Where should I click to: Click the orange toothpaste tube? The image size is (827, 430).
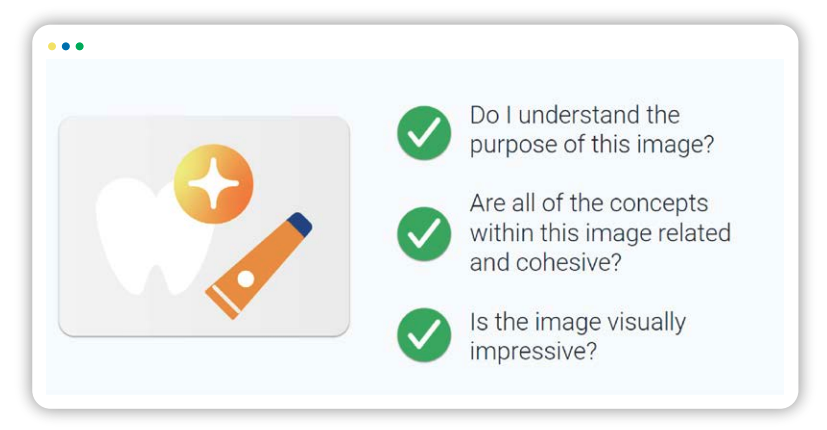coord(258,265)
